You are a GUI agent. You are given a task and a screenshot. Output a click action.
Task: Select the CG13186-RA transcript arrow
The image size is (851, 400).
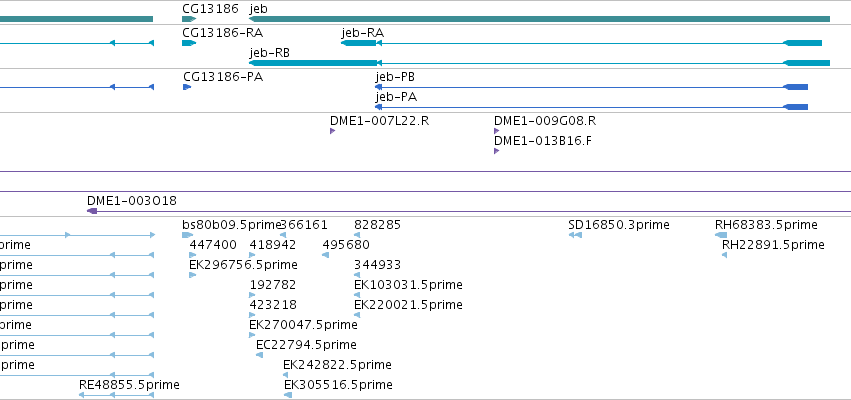[x=189, y=43]
